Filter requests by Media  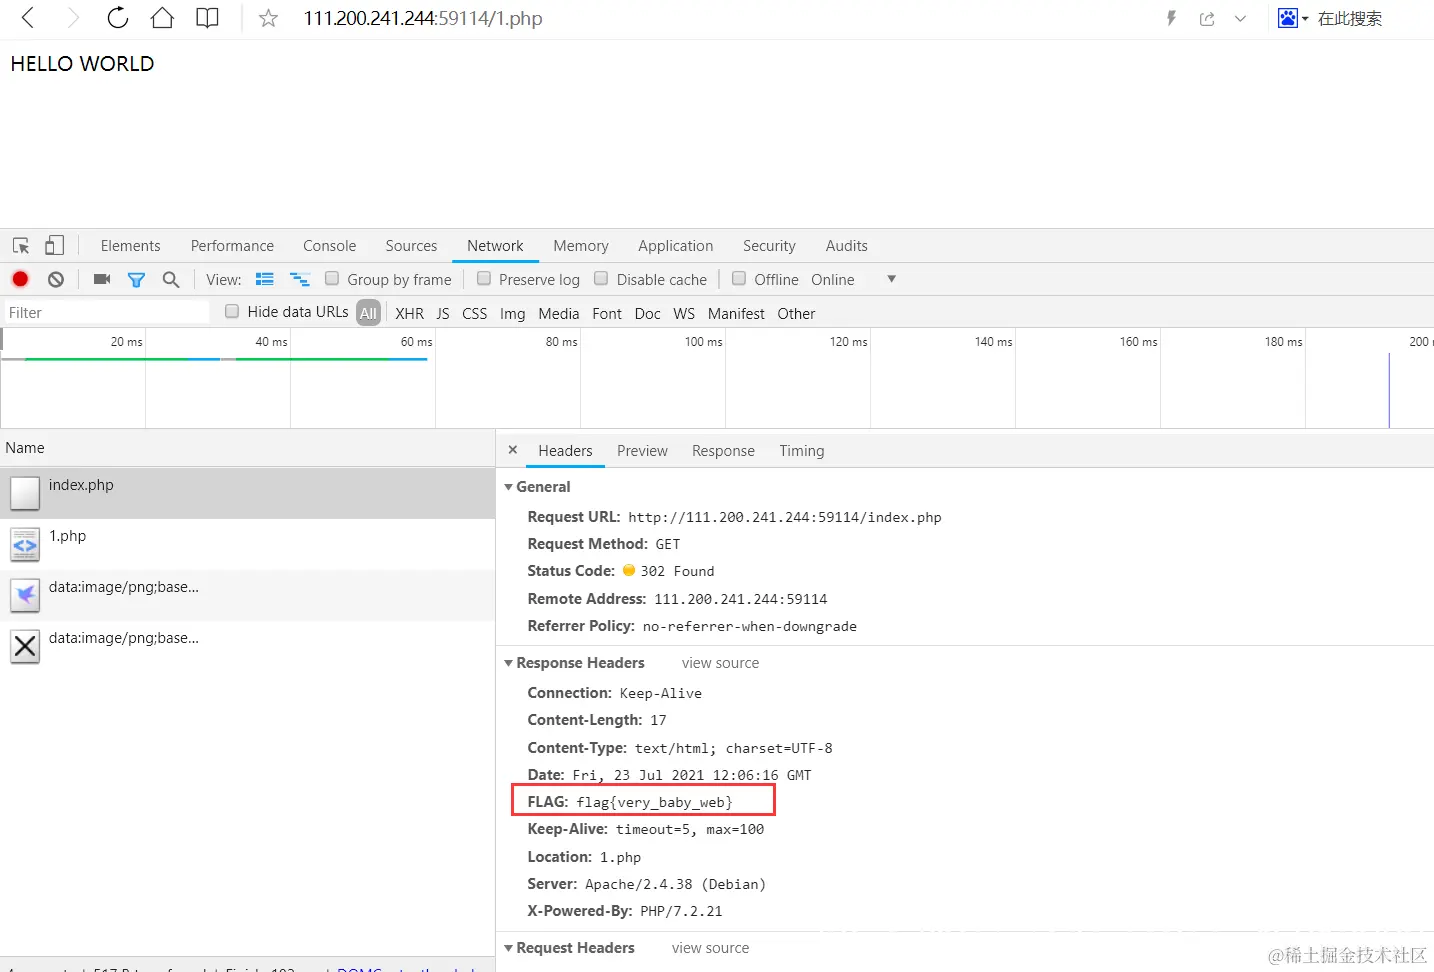pyautogui.click(x=558, y=314)
